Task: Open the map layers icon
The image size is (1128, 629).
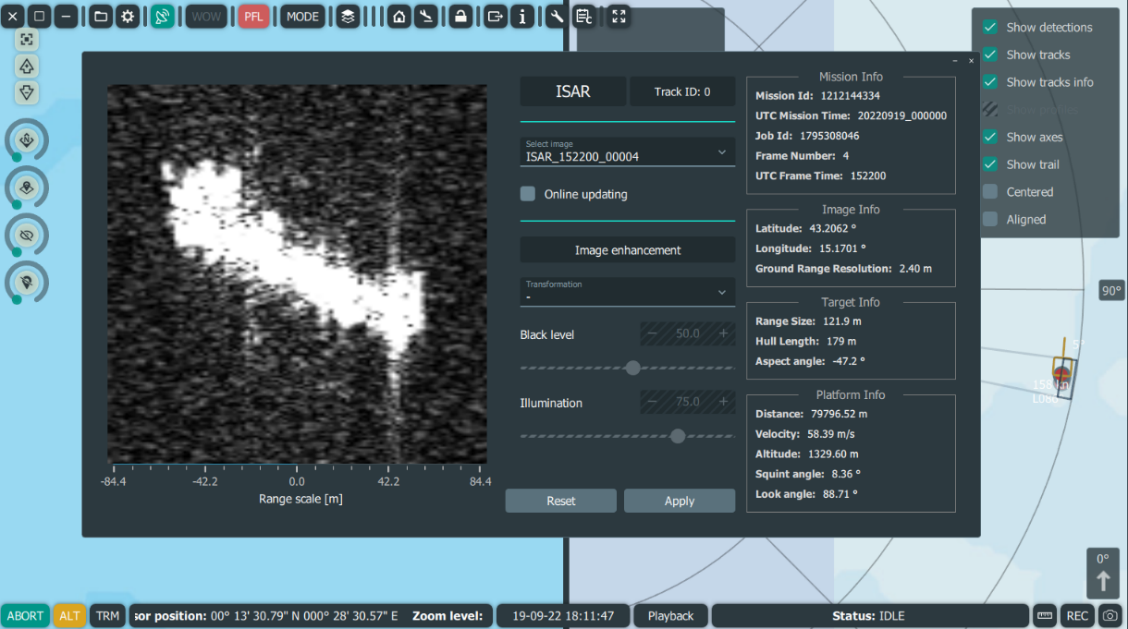Action: click(x=347, y=16)
